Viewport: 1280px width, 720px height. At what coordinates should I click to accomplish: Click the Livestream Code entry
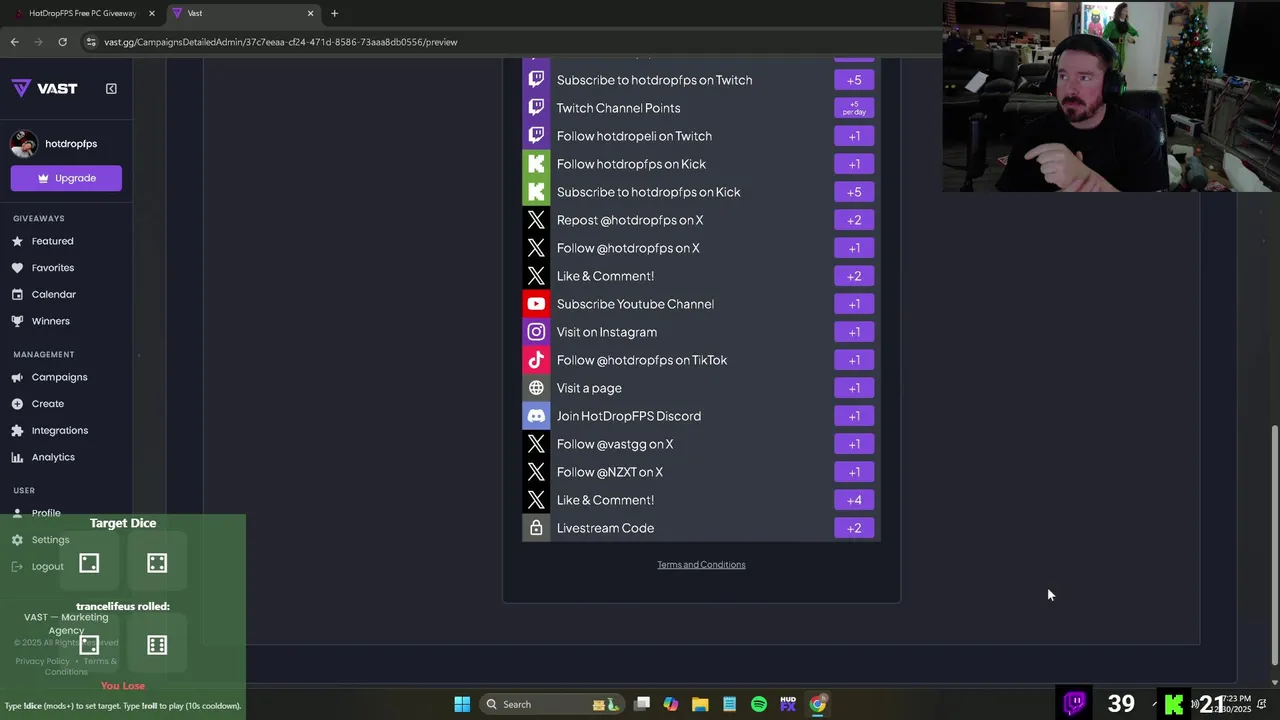(x=701, y=528)
